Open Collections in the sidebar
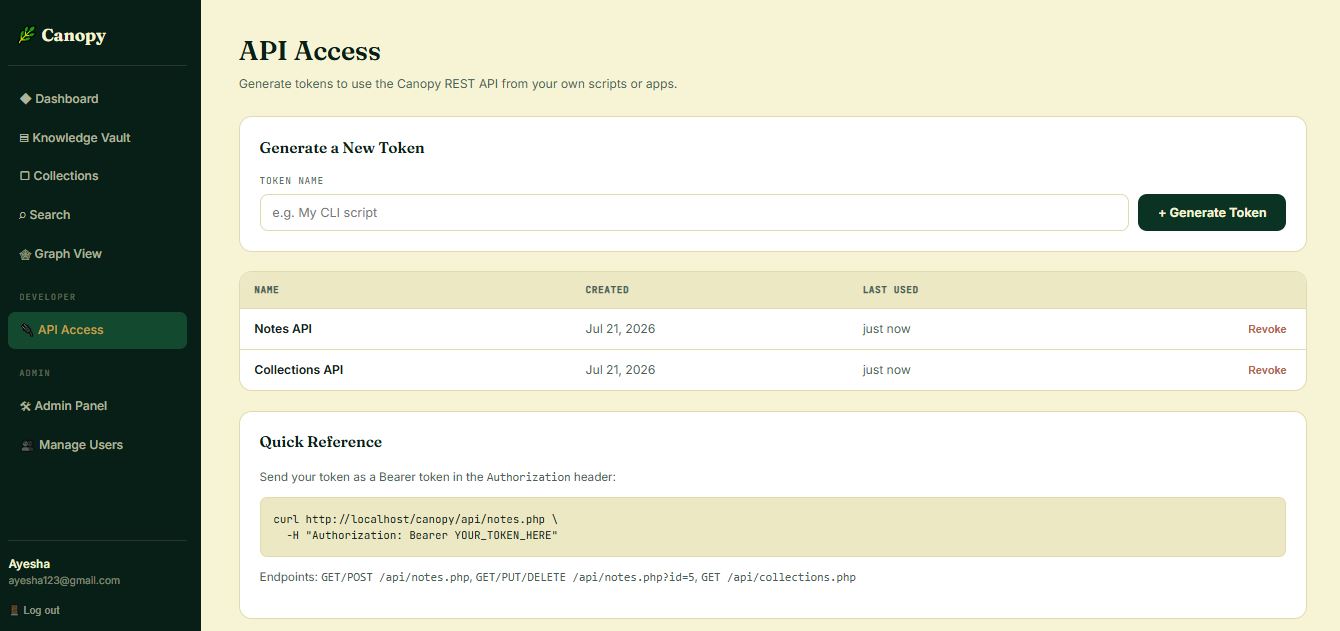Viewport: 1340px width, 631px height. tap(97, 176)
